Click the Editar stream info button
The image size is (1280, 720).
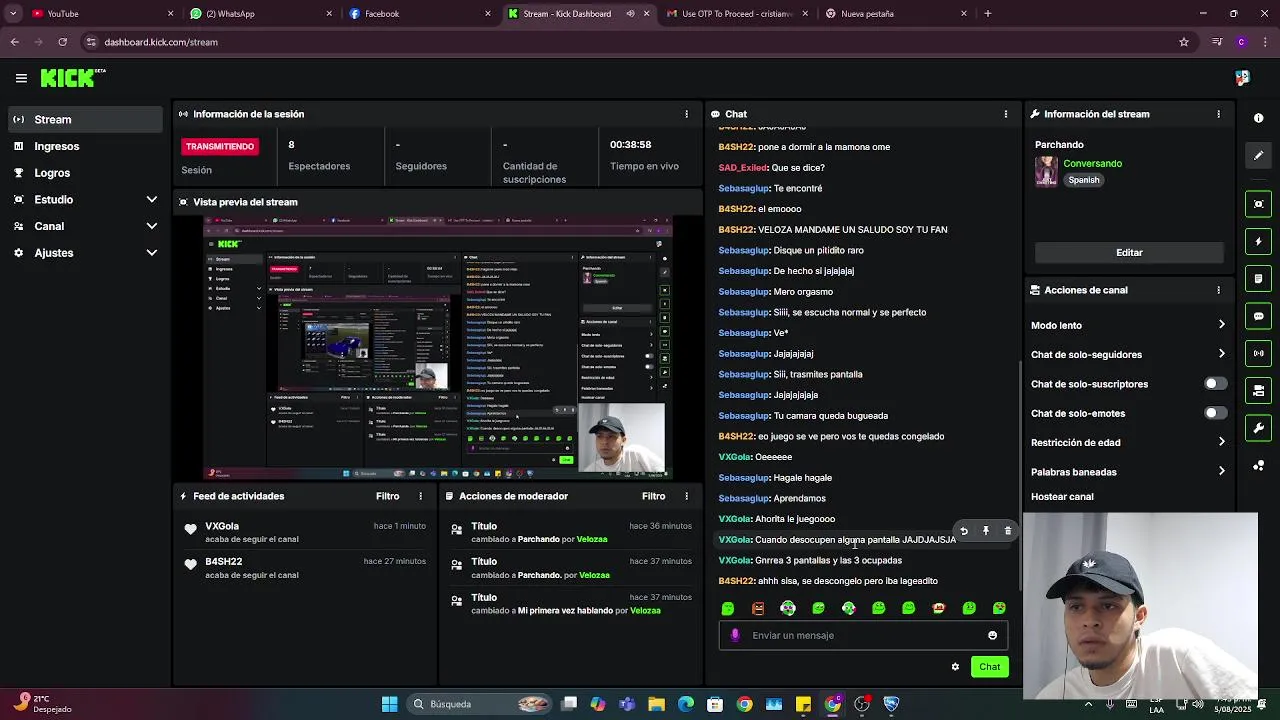point(1129,253)
